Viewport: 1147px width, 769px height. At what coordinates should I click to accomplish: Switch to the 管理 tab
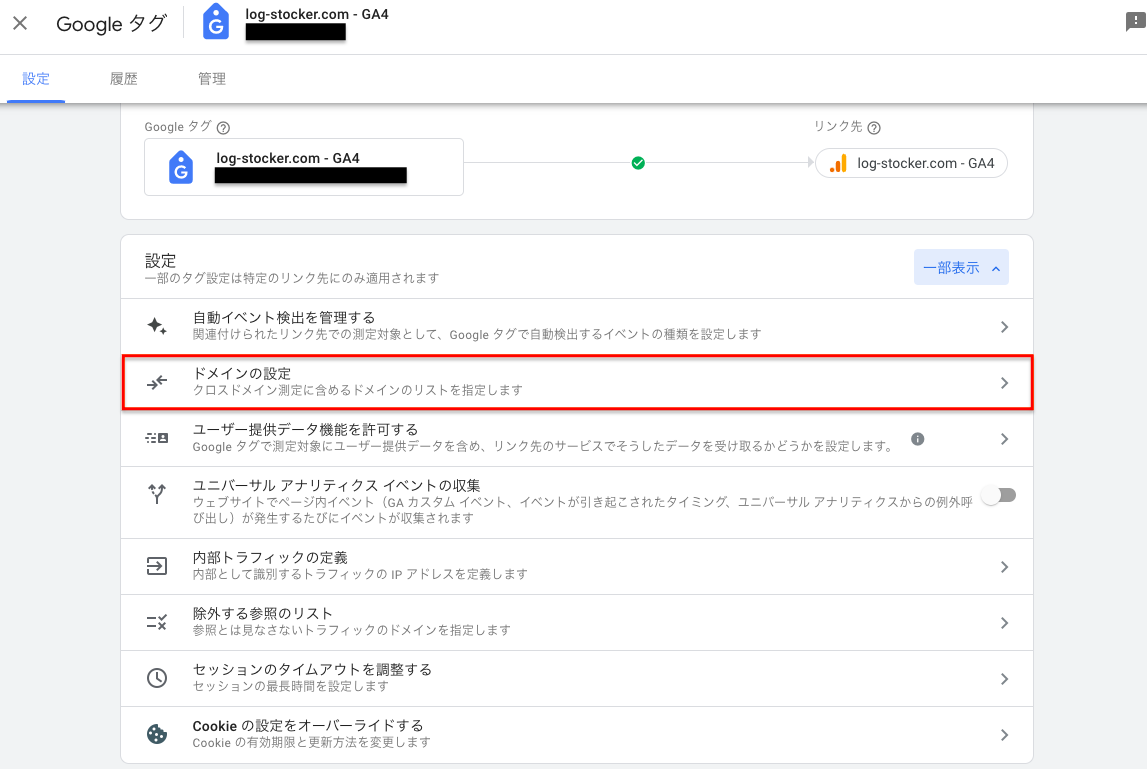[212, 79]
